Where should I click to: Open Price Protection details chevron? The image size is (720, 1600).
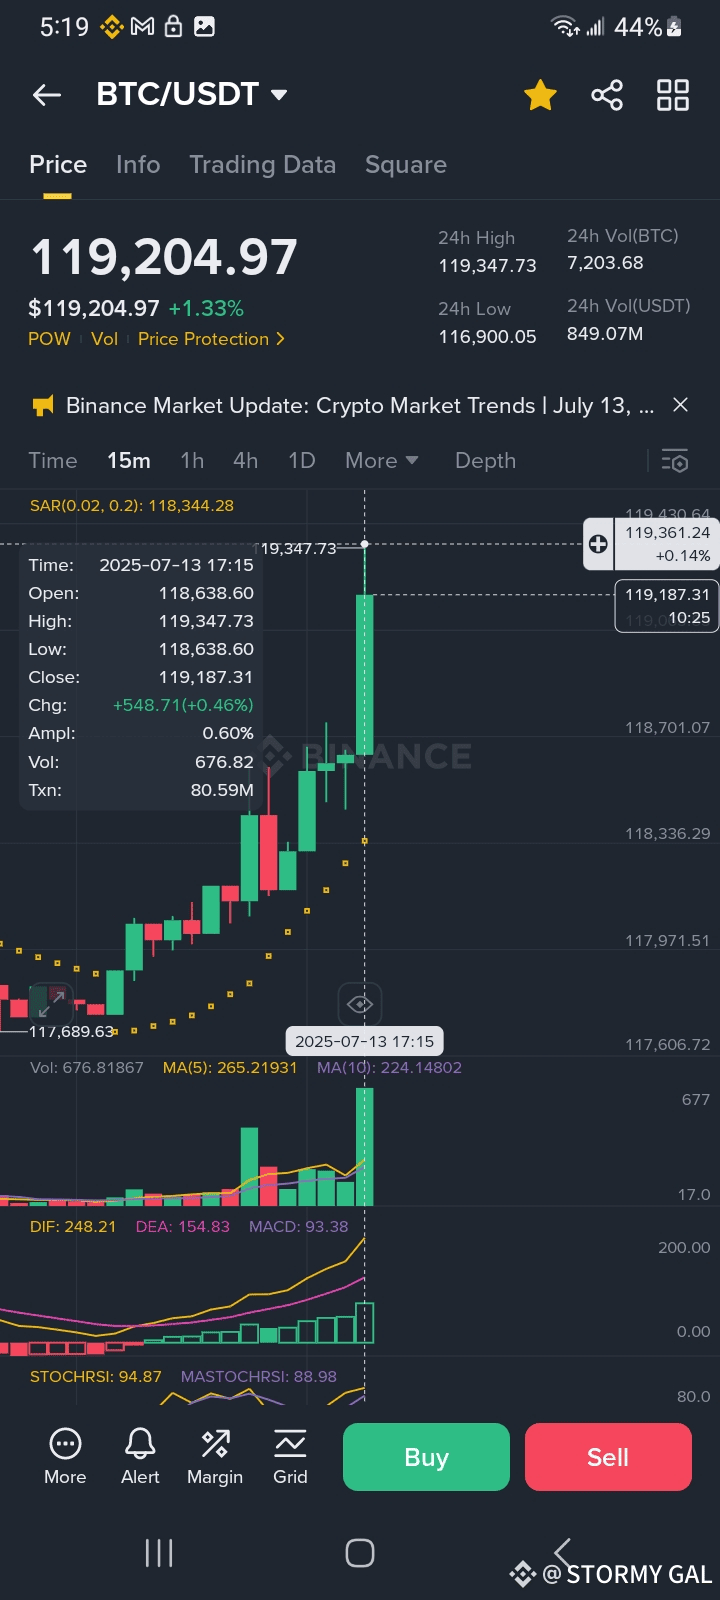click(281, 339)
